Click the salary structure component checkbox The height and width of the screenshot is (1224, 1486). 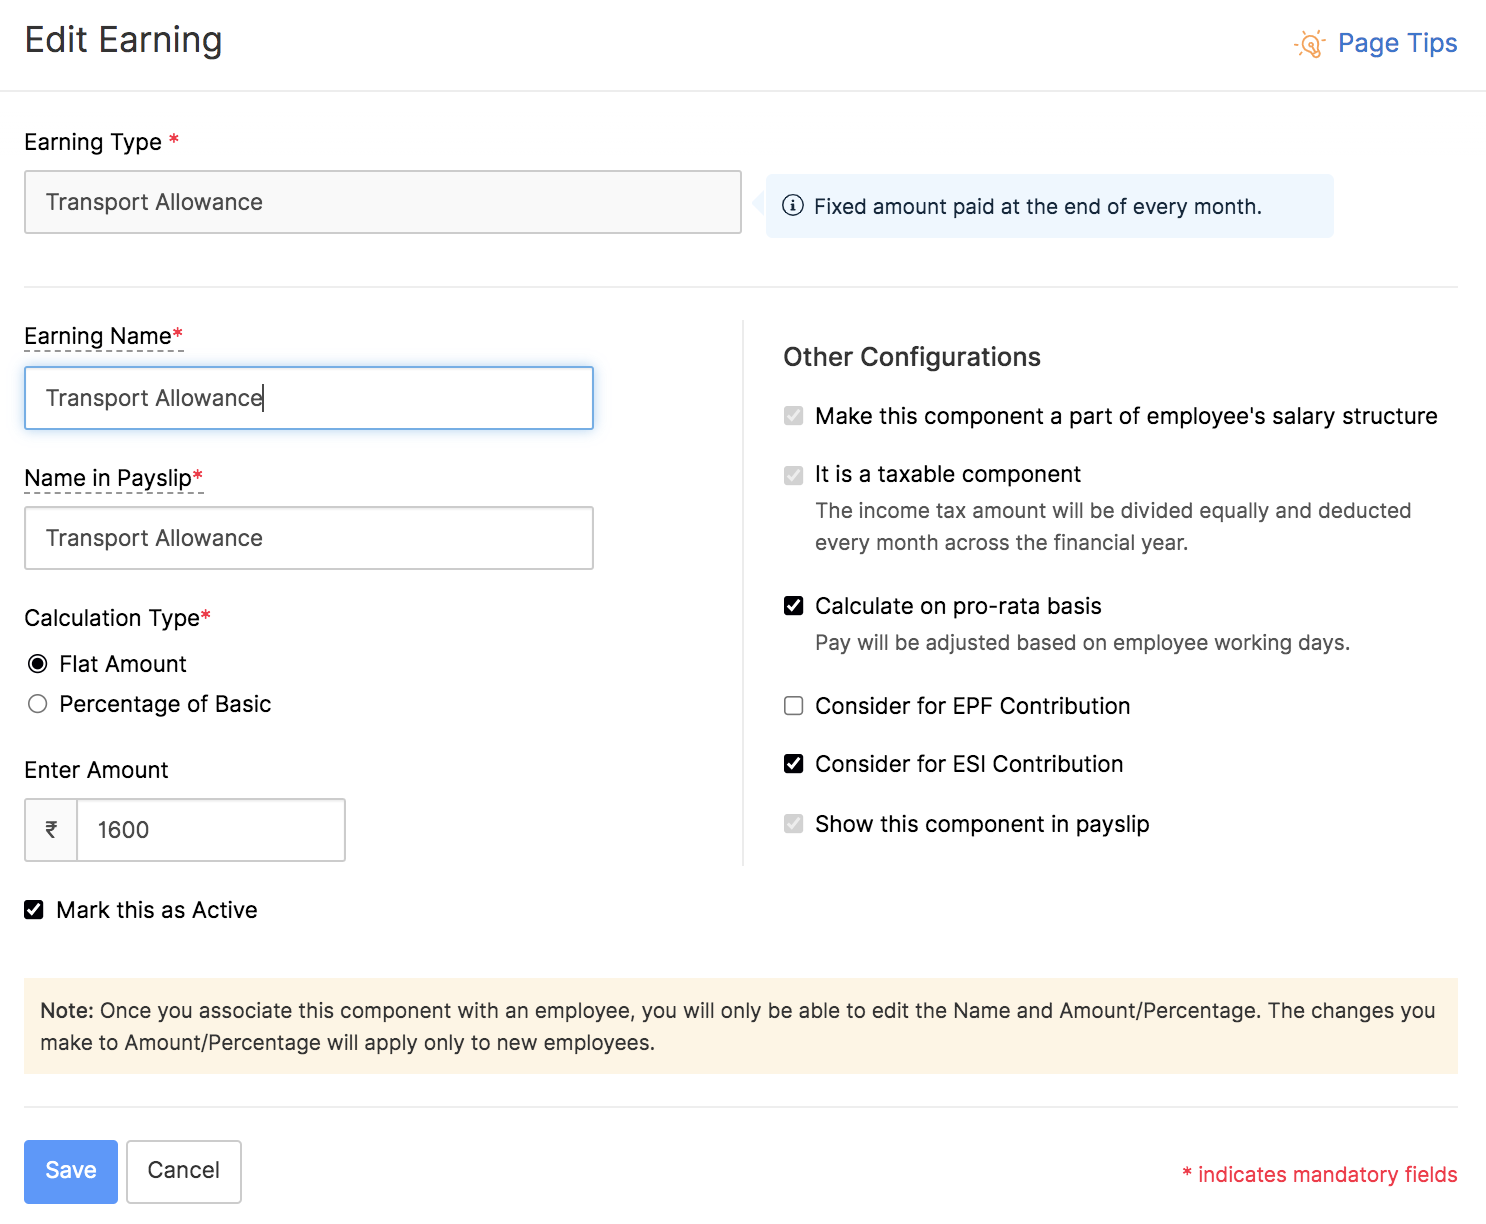(793, 416)
